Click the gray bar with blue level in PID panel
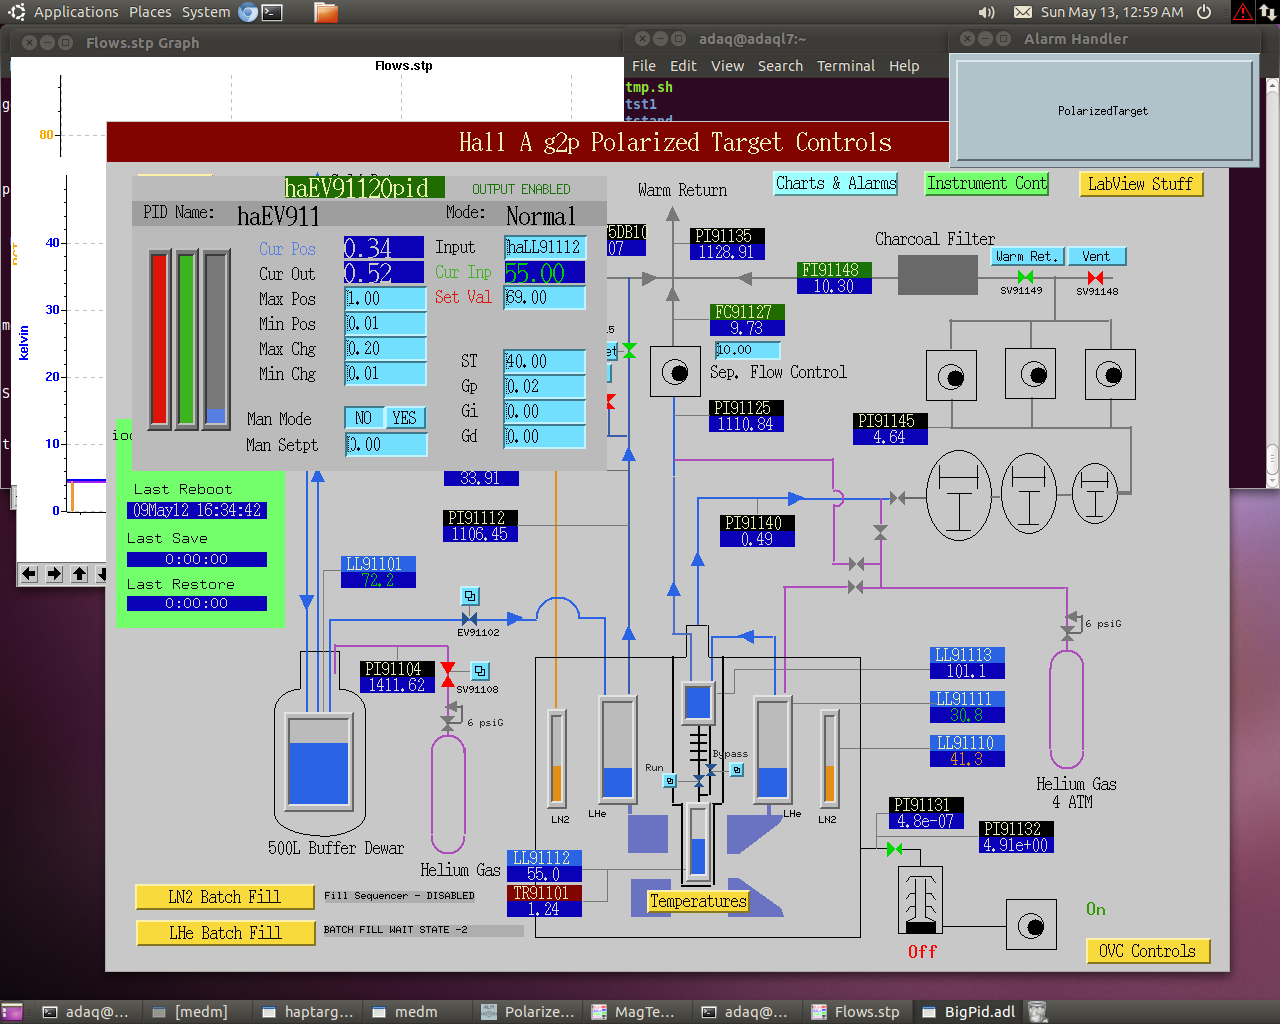Screen dimensions: 1280x1024 (x=216, y=340)
